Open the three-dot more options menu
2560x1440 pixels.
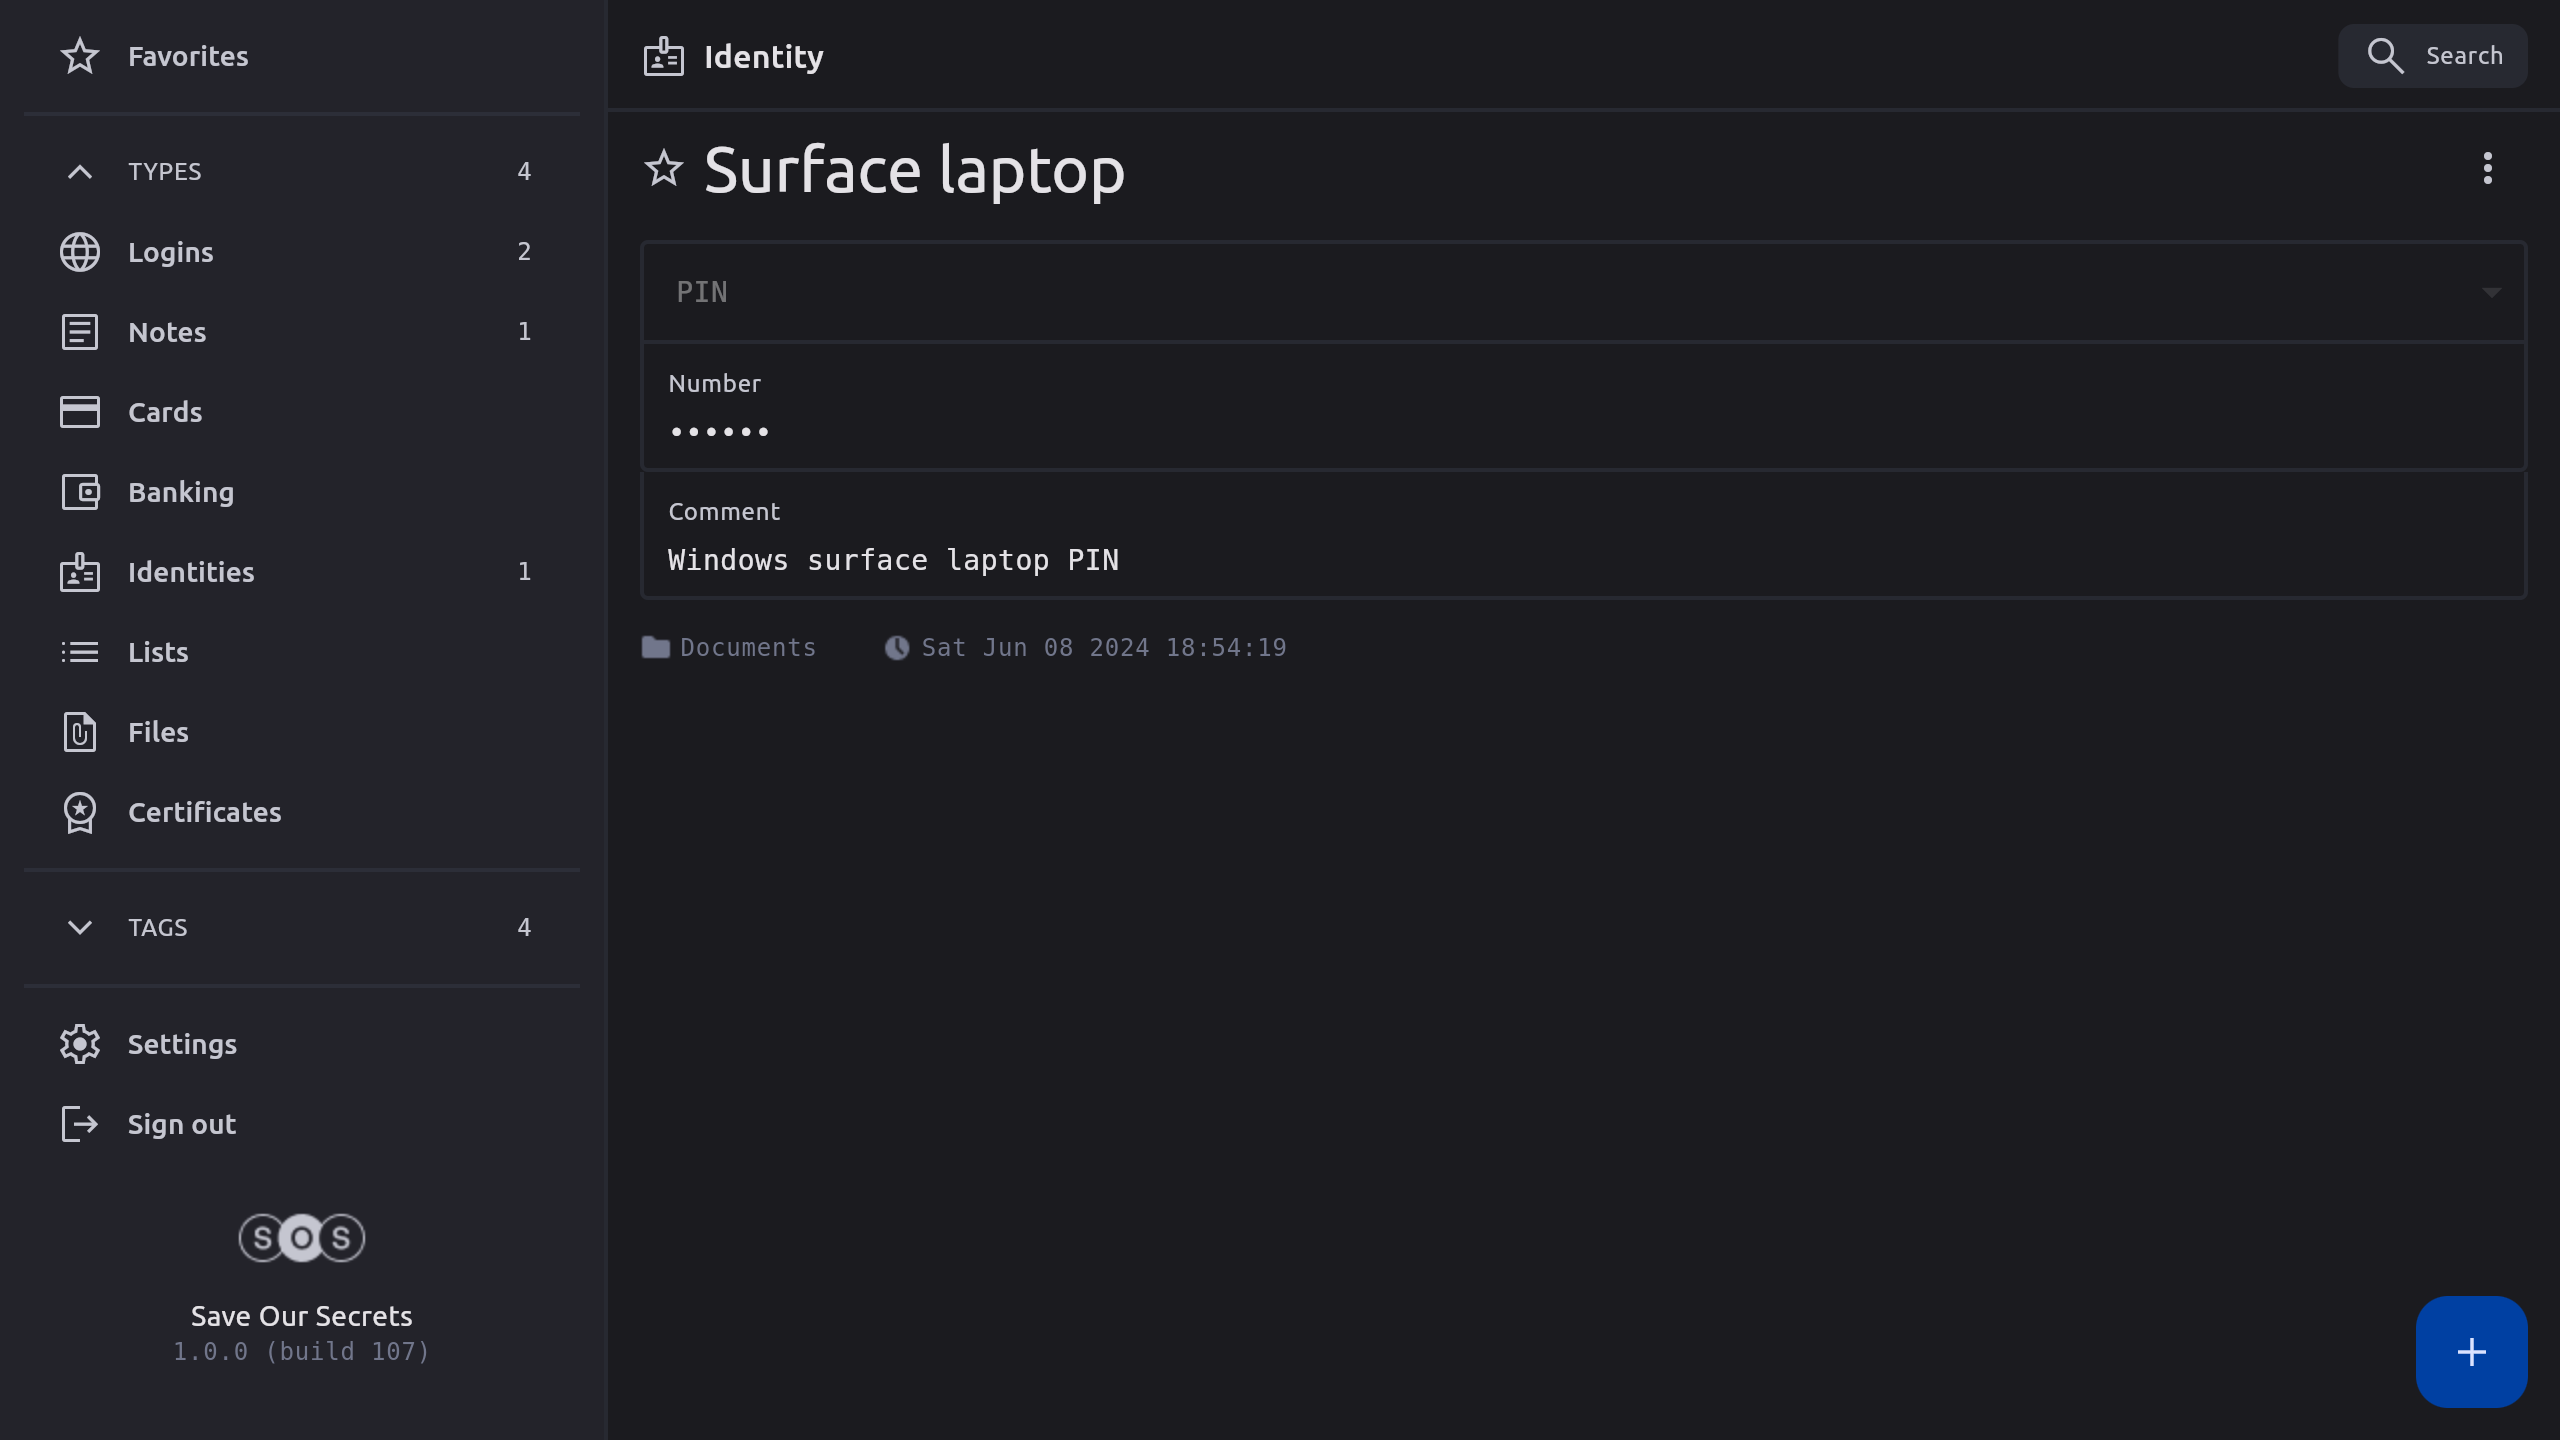[x=2487, y=168]
